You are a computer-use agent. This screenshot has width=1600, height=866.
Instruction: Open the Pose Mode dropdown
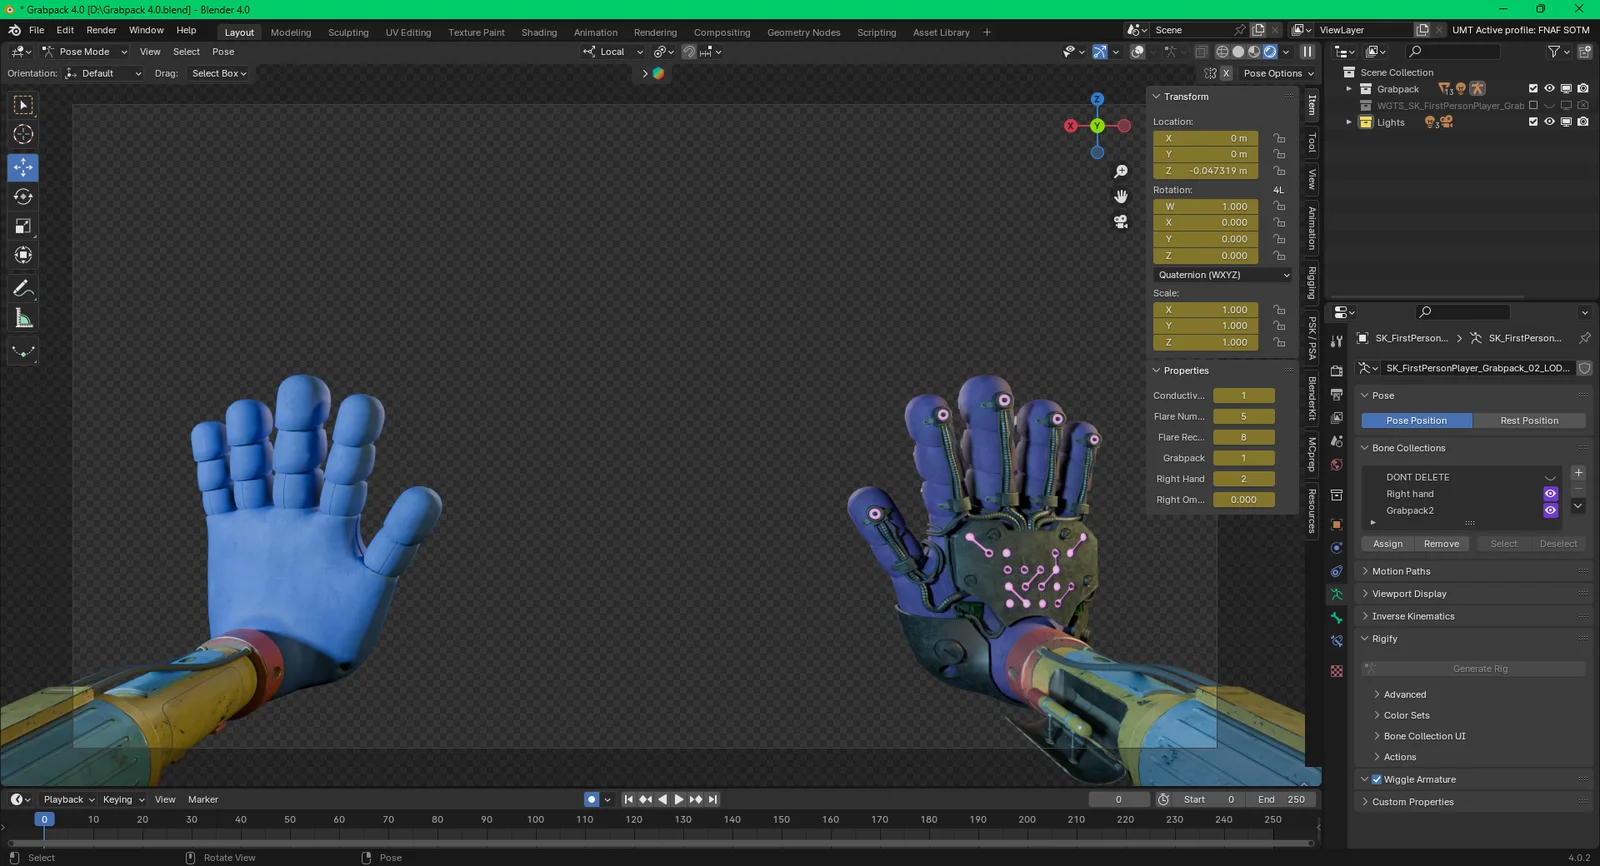click(x=85, y=52)
